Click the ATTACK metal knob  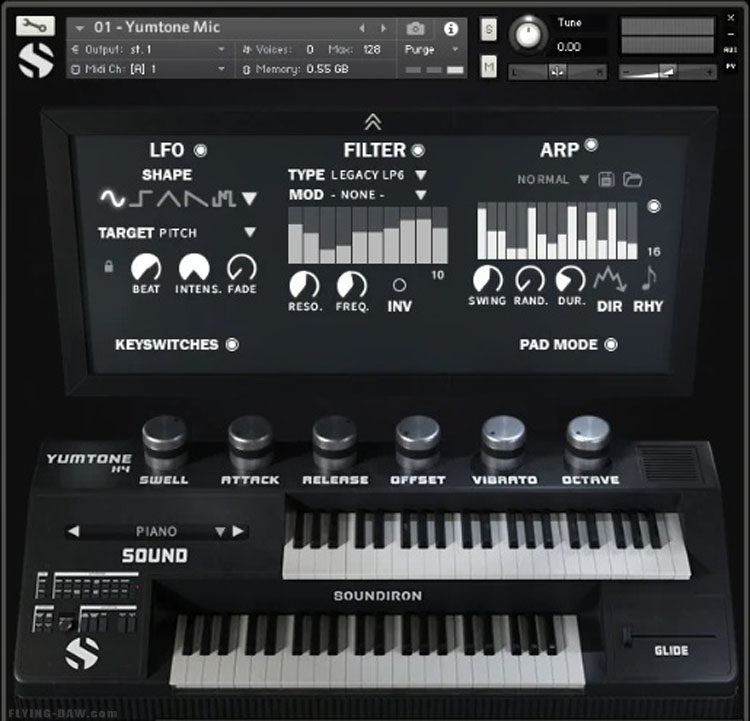click(x=250, y=435)
